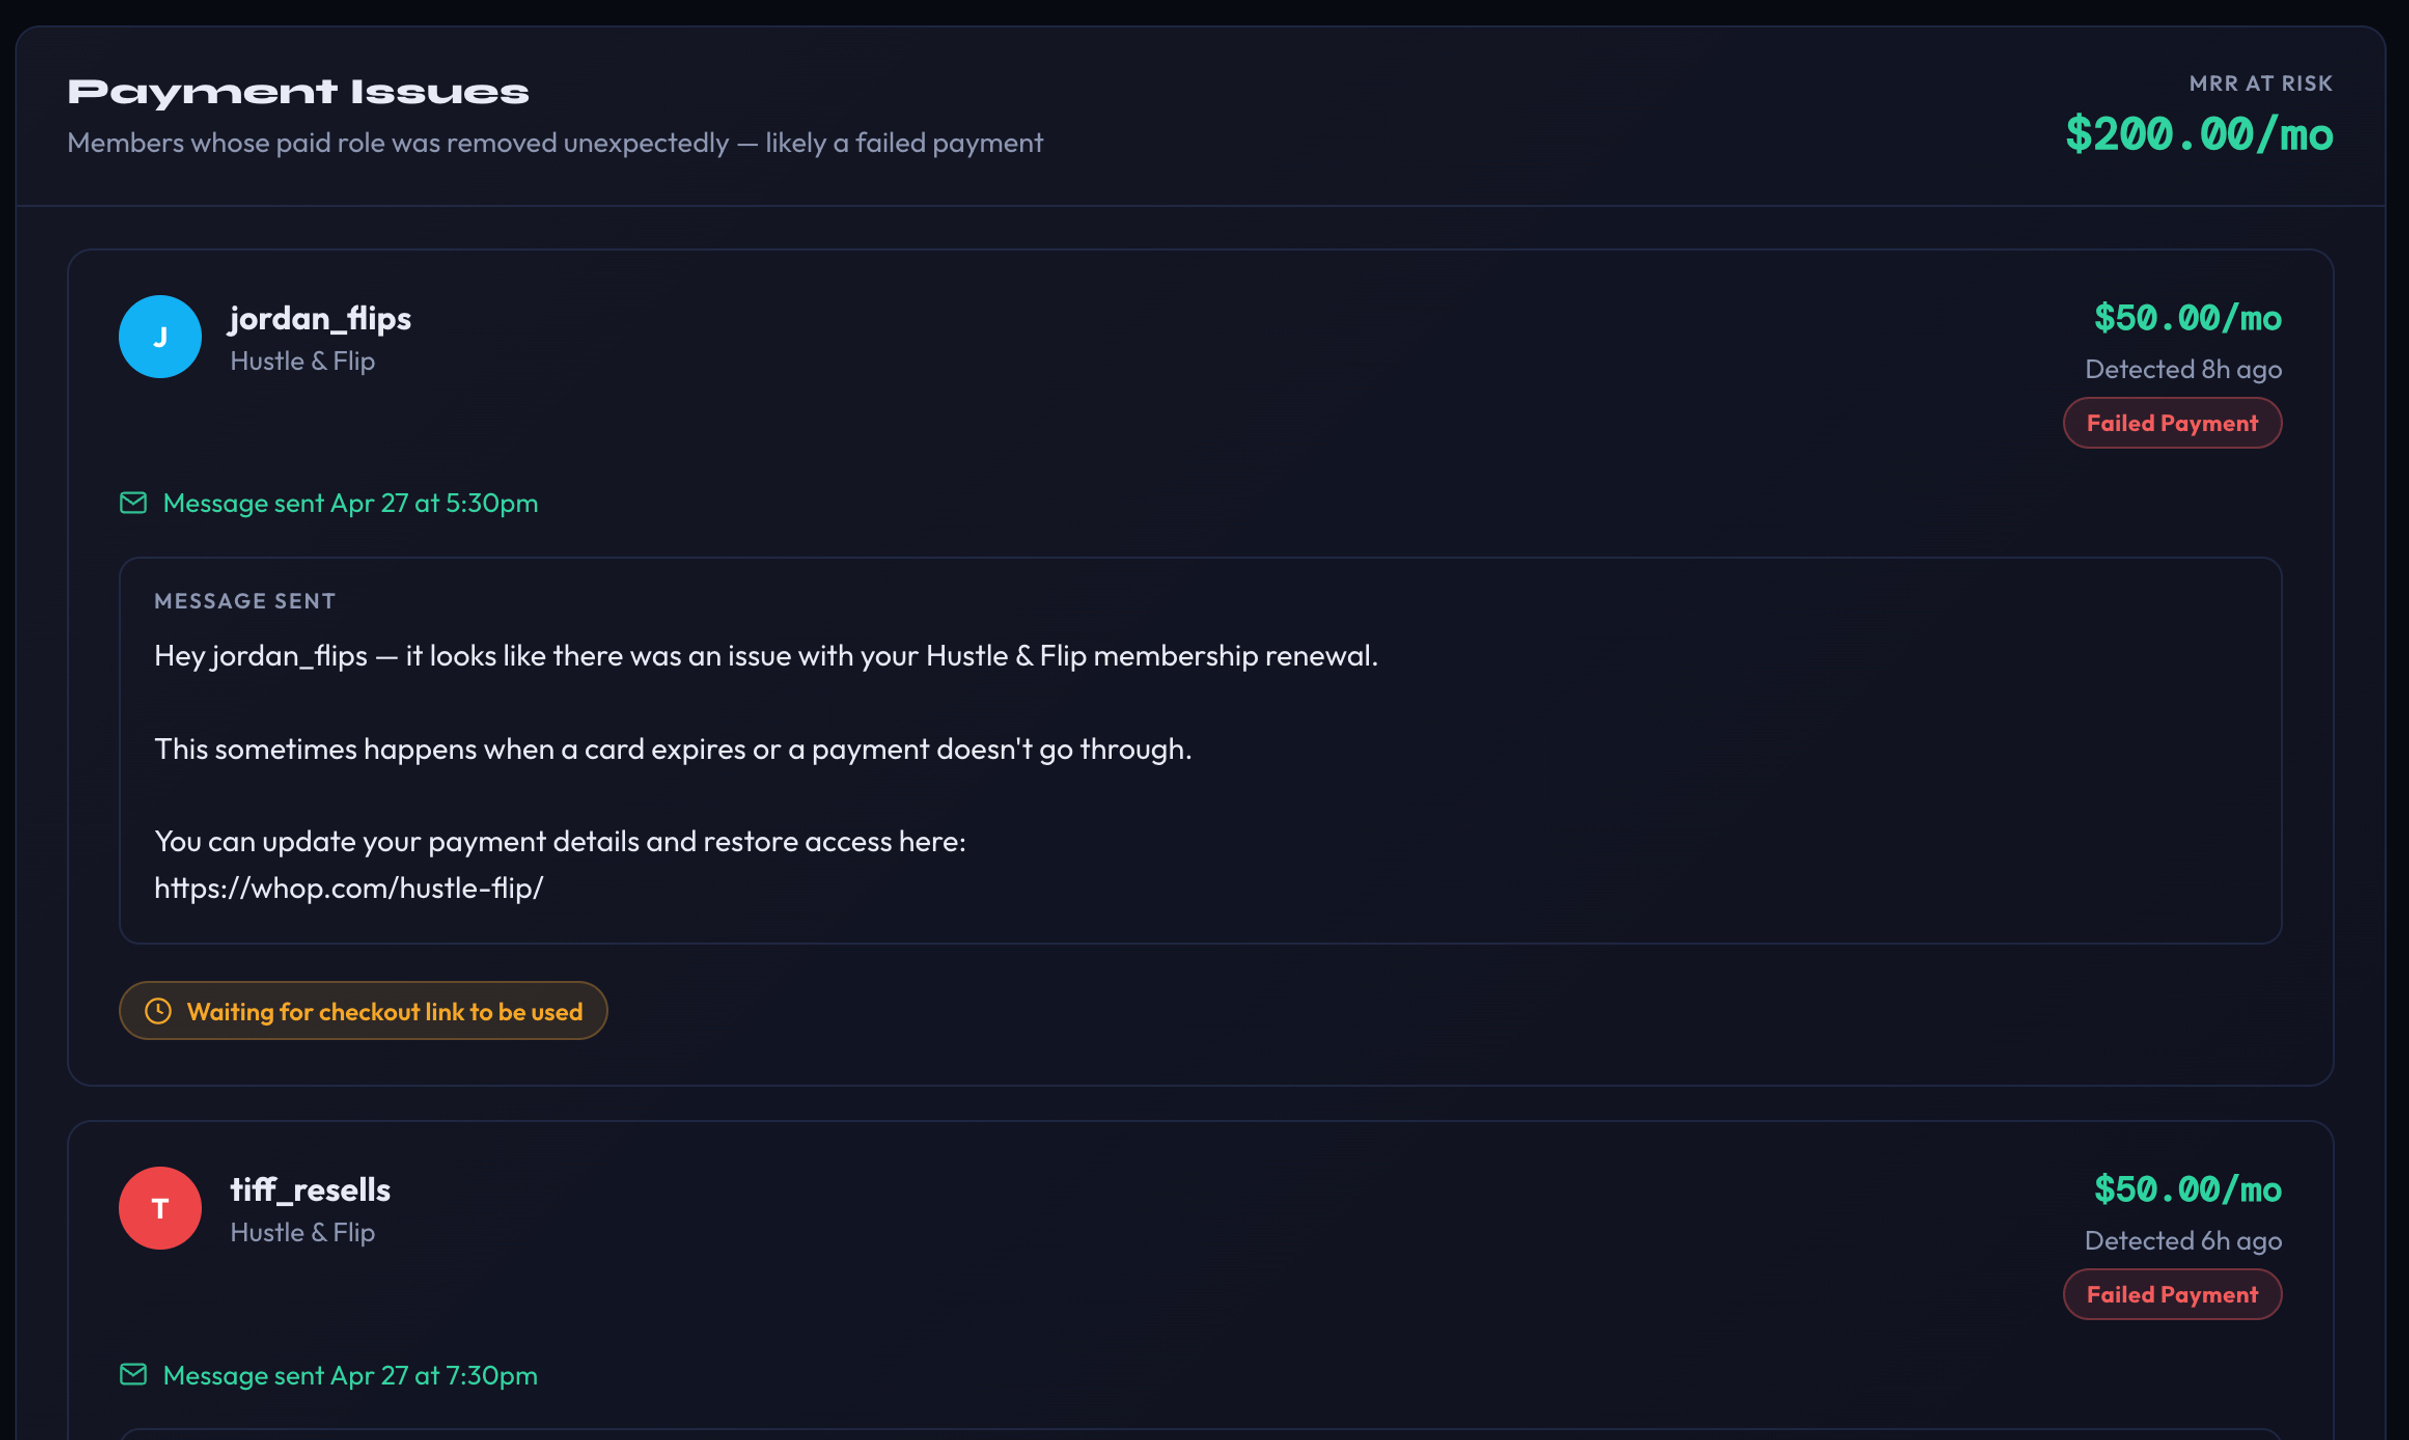Click the tiff_resells username

click(310, 1189)
